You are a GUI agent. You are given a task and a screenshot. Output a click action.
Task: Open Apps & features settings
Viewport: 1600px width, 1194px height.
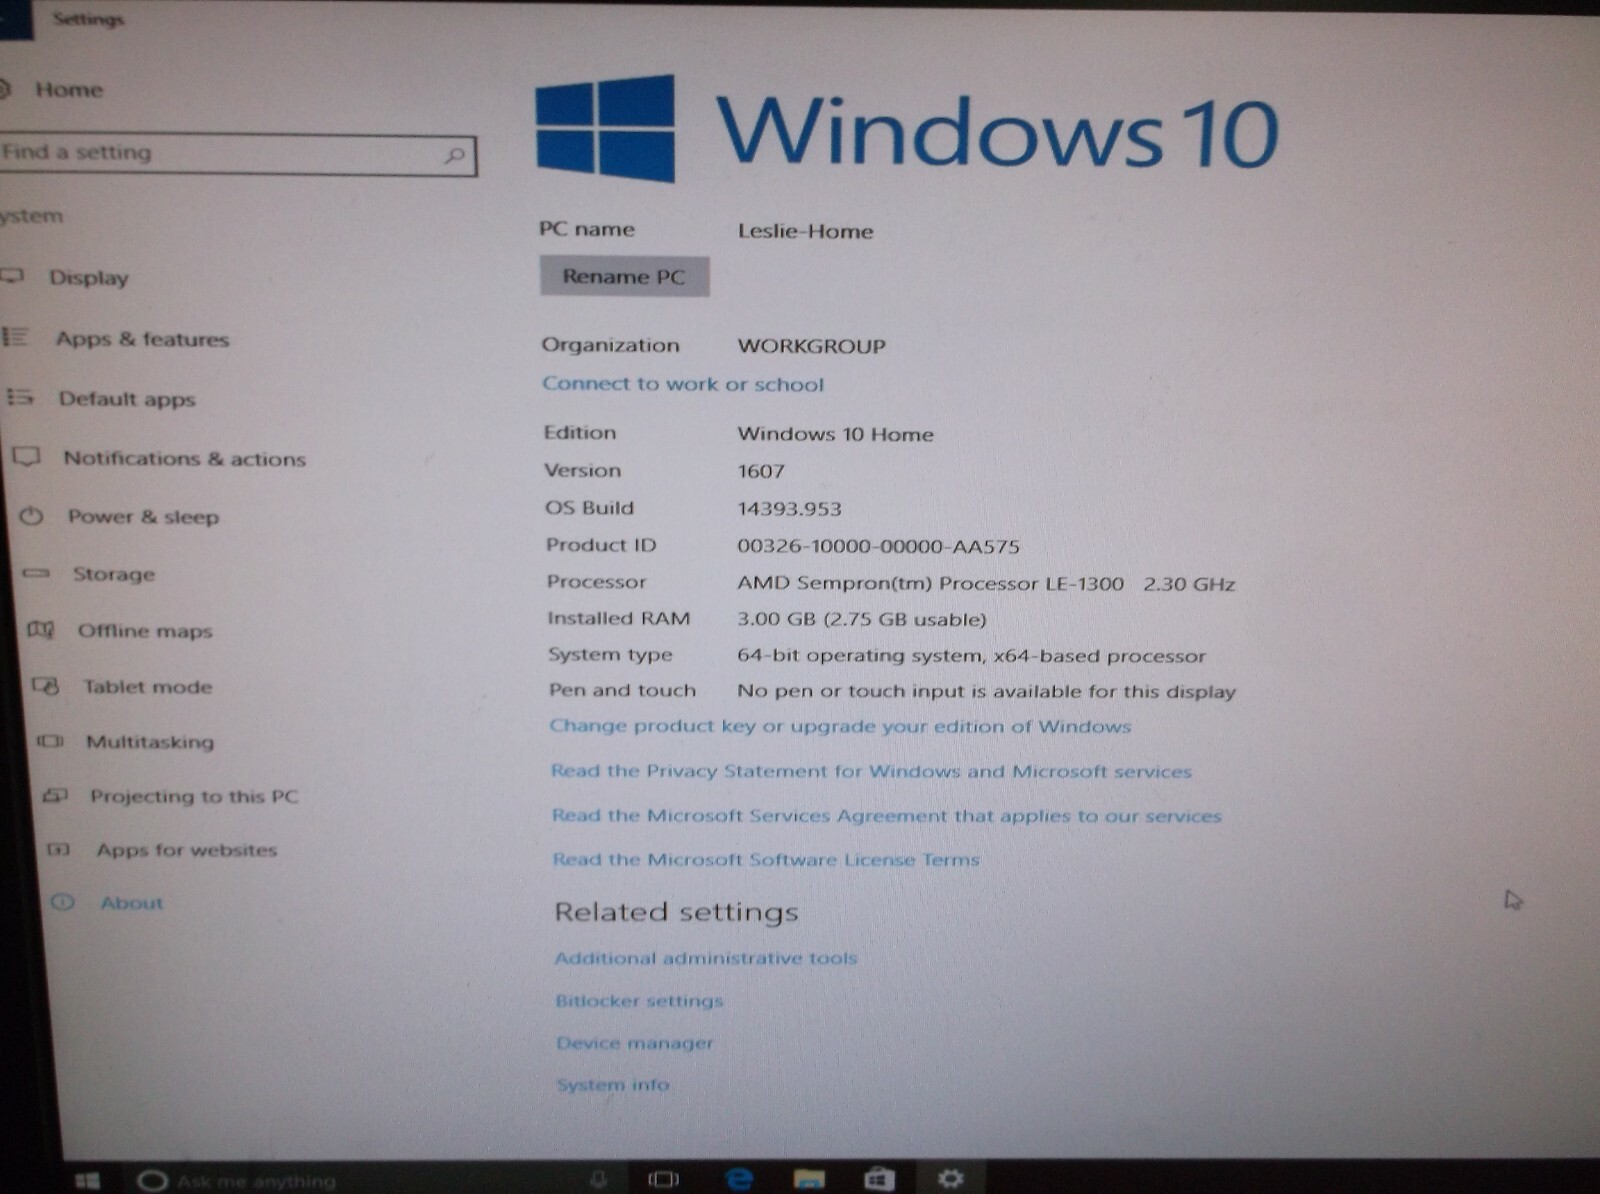142,339
